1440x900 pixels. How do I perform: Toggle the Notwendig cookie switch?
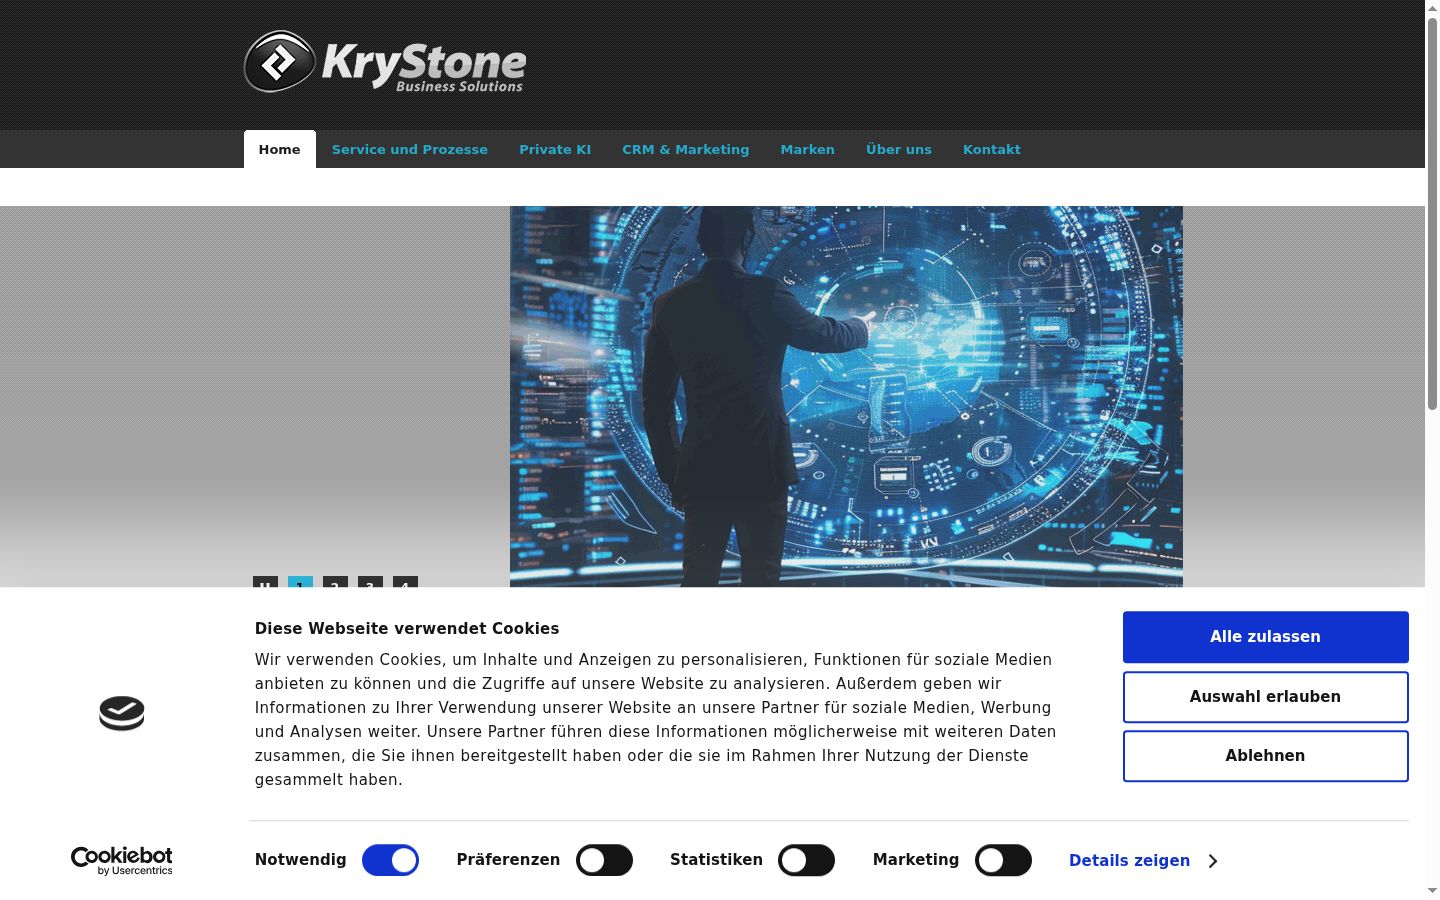click(390, 860)
